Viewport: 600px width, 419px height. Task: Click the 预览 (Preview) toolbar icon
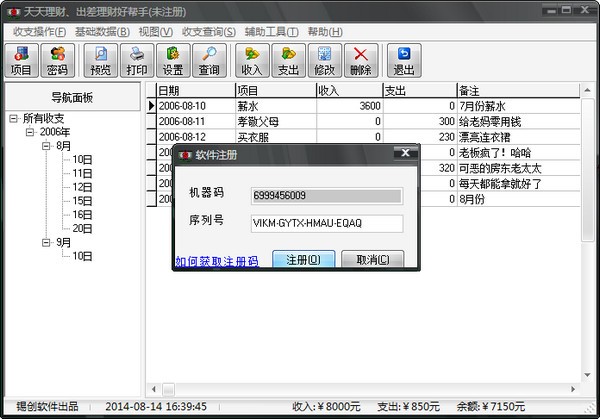pyautogui.click(x=101, y=61)
